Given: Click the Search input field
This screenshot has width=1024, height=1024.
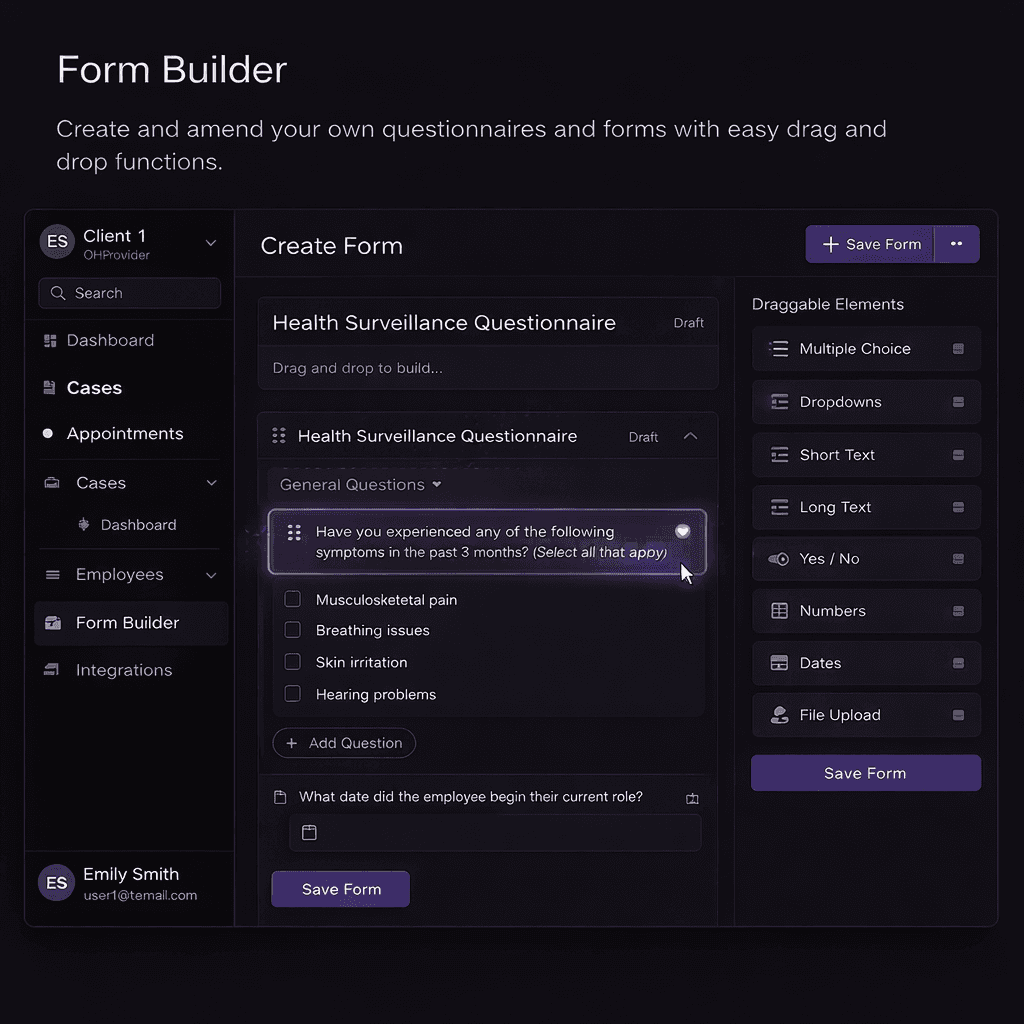Looking at the screenshot, I should click(130, 293).
